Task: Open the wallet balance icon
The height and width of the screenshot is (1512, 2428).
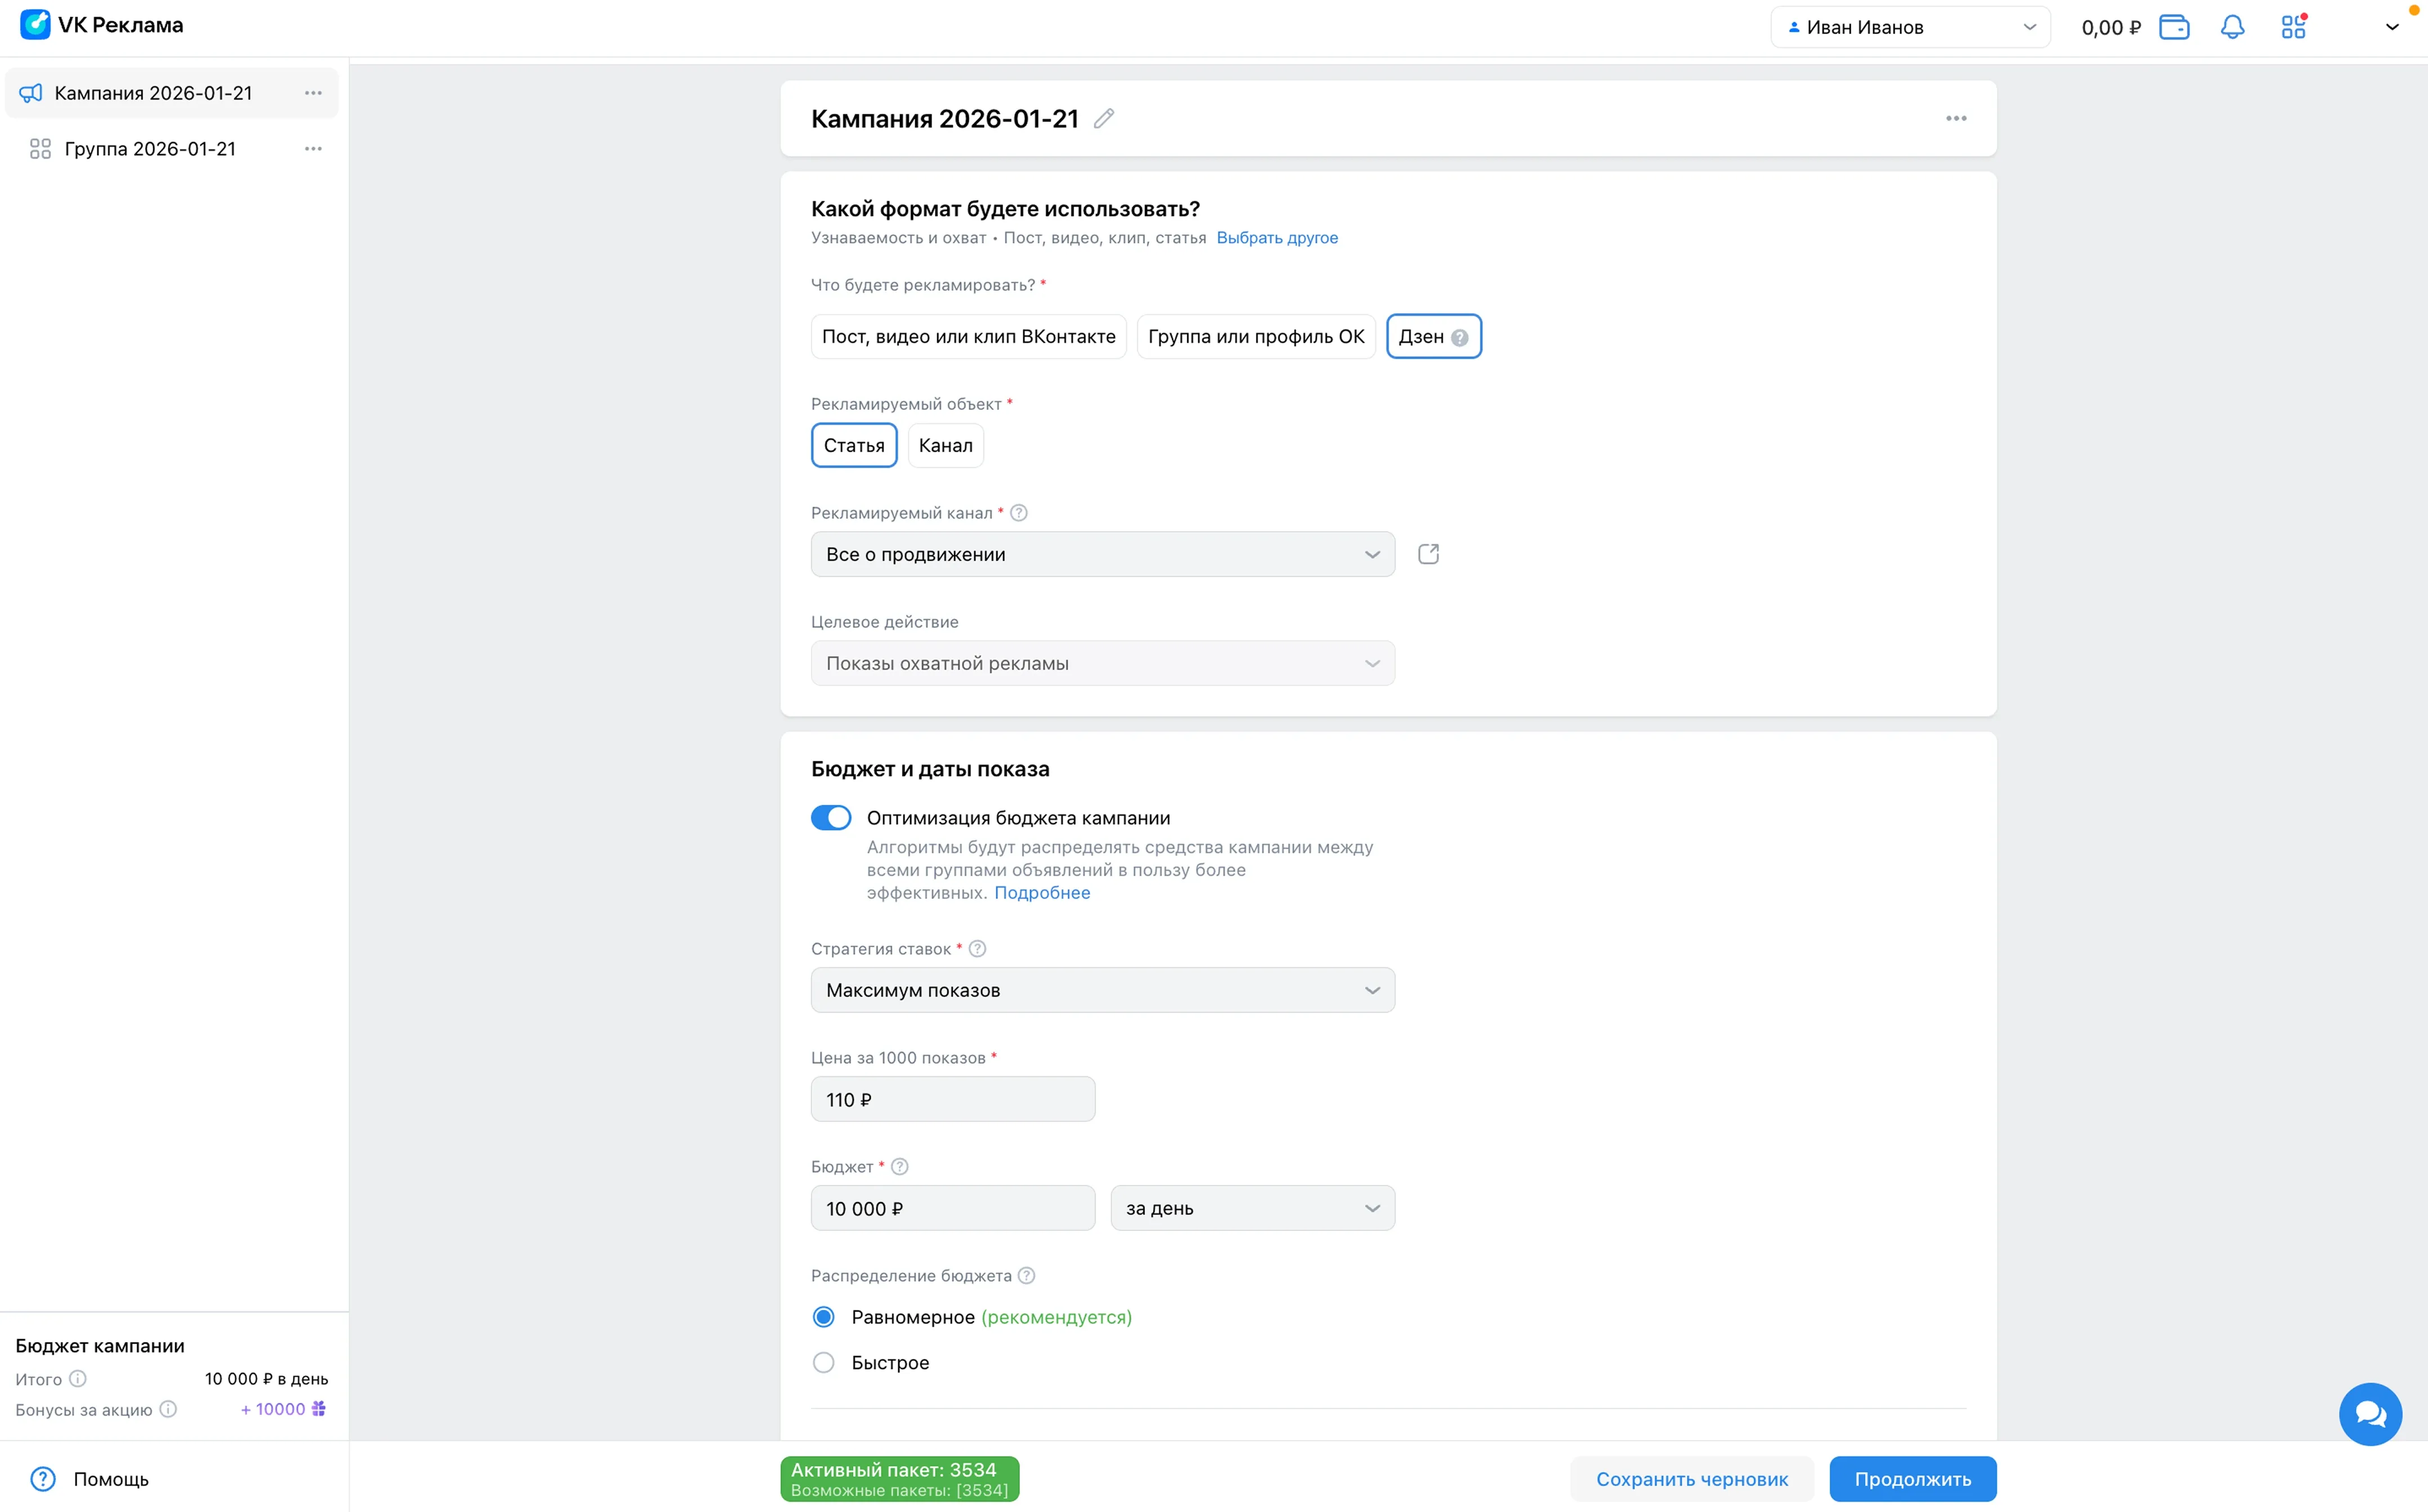Action: 2174,27
